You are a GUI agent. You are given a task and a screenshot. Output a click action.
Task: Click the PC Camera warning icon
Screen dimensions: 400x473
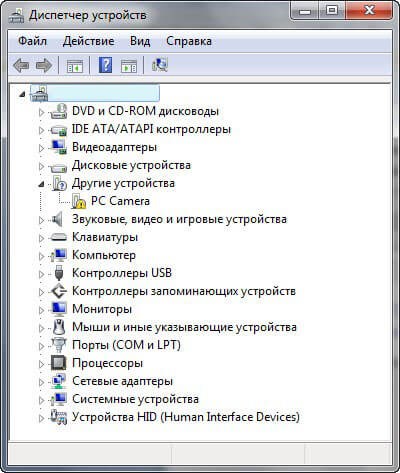pyautogui.click(x=78, y=201)
